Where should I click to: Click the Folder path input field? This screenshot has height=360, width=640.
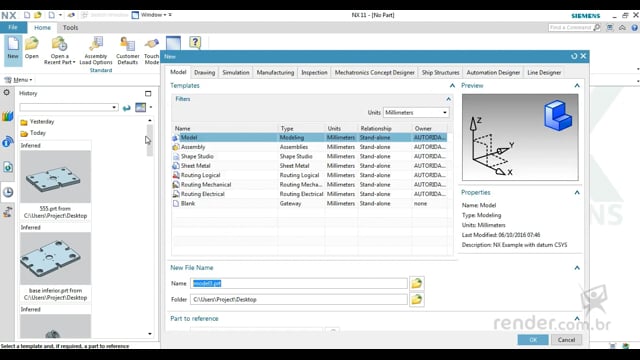[299, 300]
